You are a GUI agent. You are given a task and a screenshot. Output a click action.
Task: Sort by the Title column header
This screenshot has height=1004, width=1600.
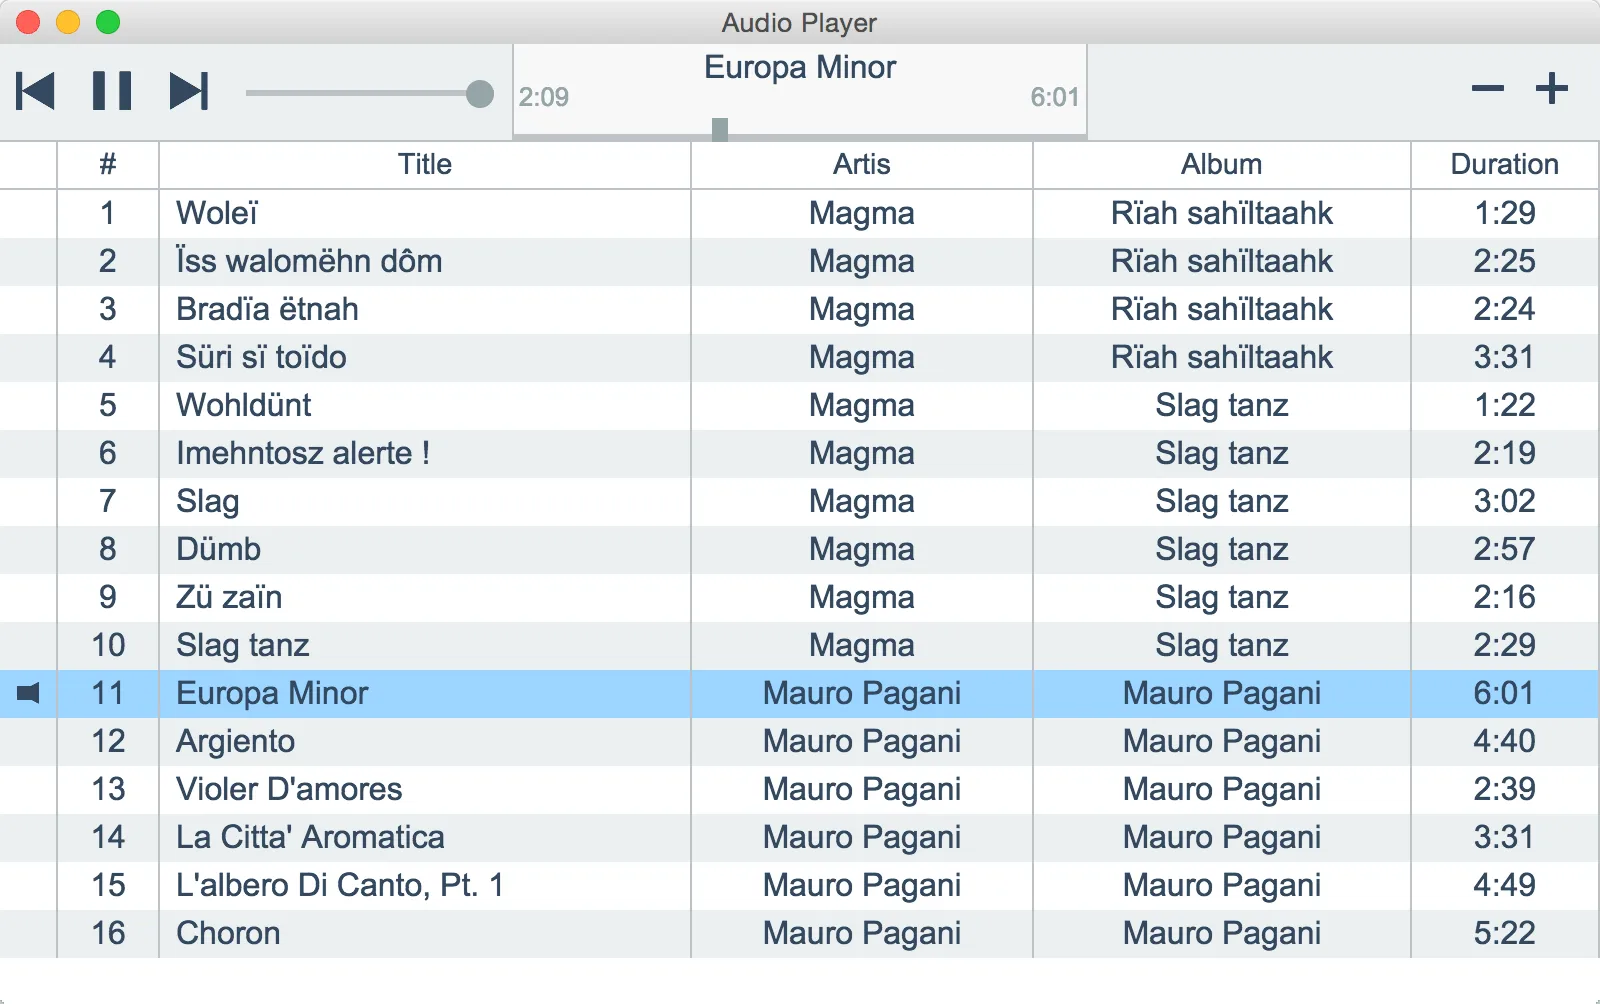[424, 165]
